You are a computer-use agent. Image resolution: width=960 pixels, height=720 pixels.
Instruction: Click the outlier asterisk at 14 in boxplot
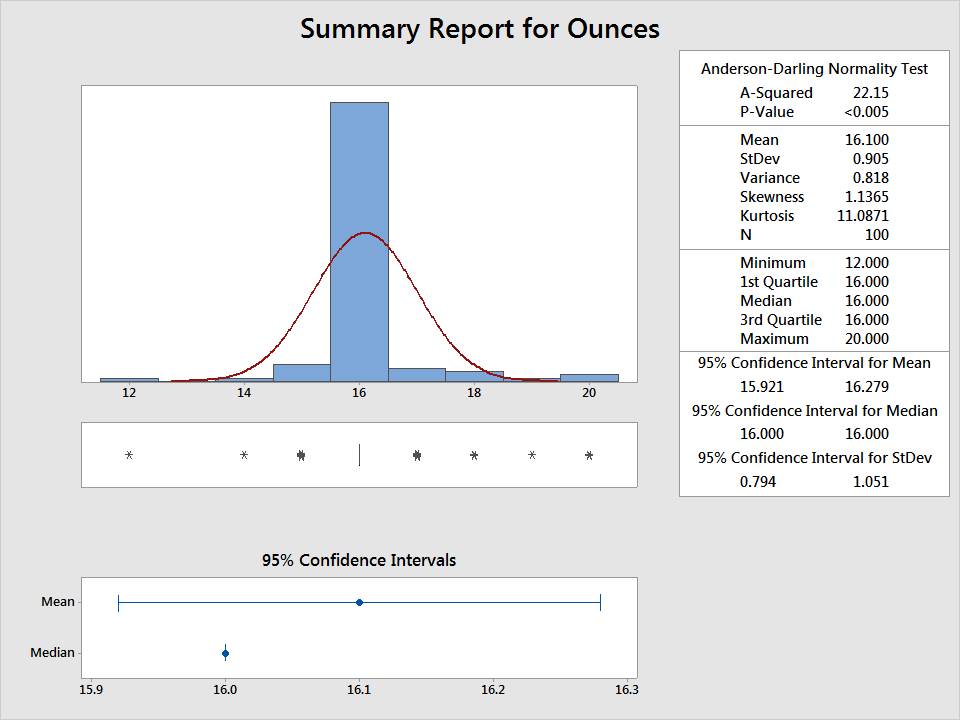244,456
